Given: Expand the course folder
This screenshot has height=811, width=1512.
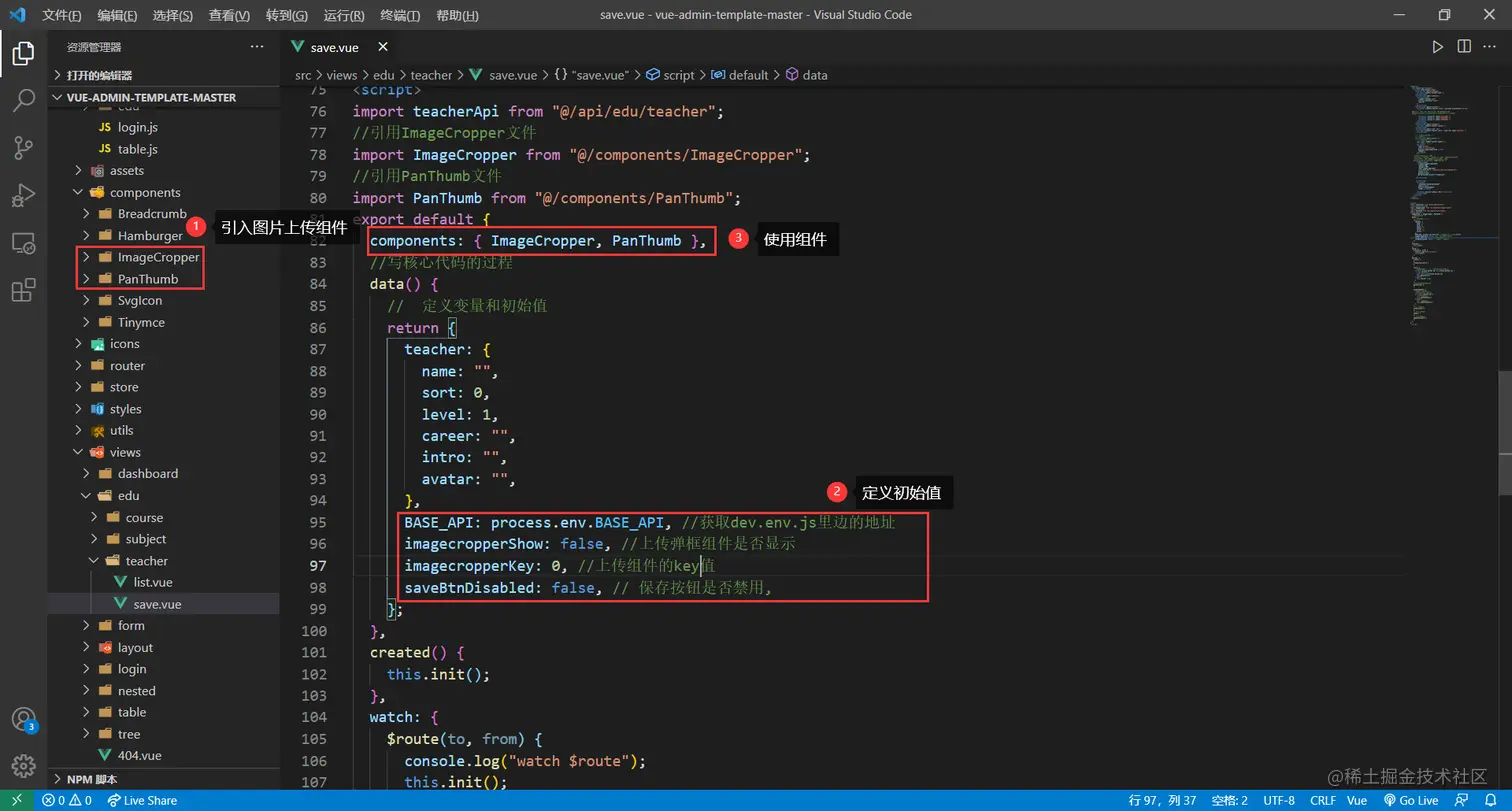Looking at the screenshot, I should [163, 518].
